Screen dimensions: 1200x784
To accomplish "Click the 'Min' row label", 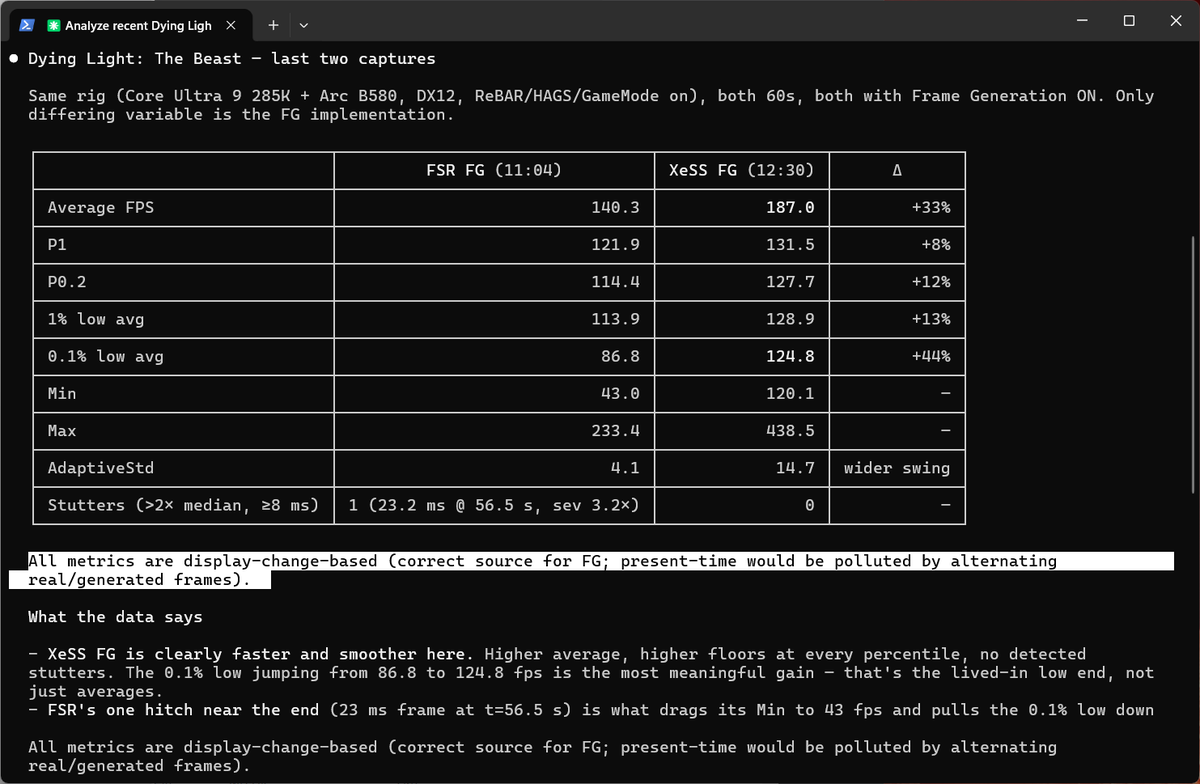I will click(62, 393).
